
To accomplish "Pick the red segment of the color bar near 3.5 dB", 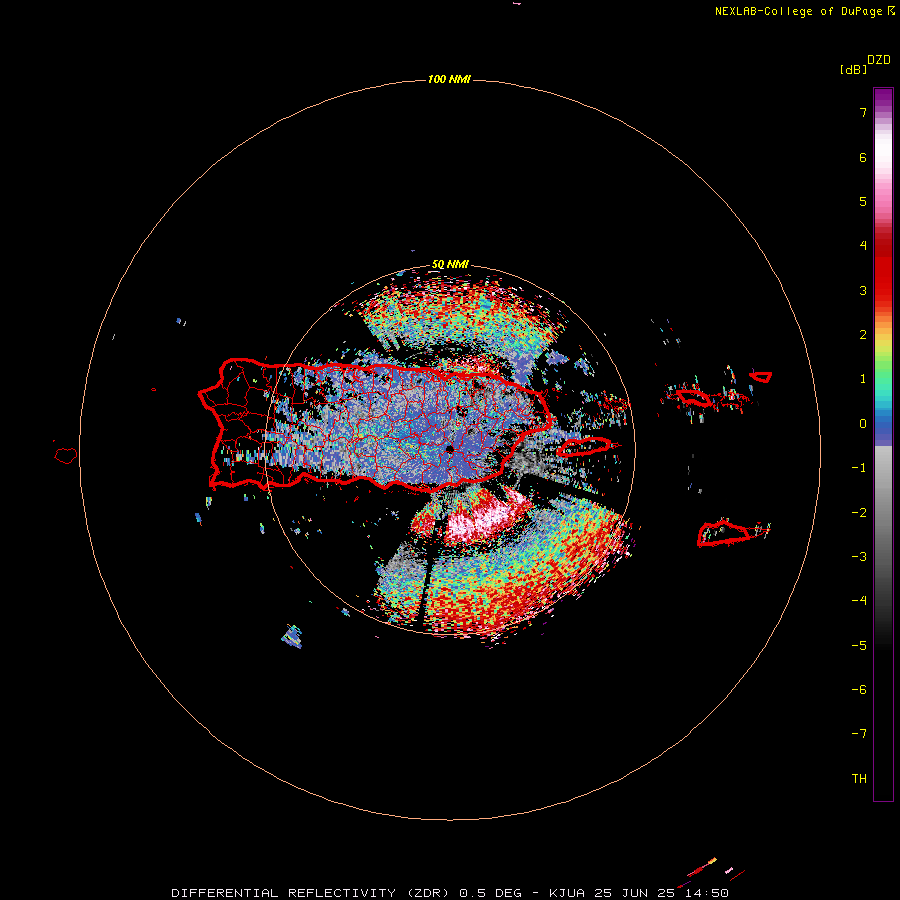I will (x=883, y=269).
